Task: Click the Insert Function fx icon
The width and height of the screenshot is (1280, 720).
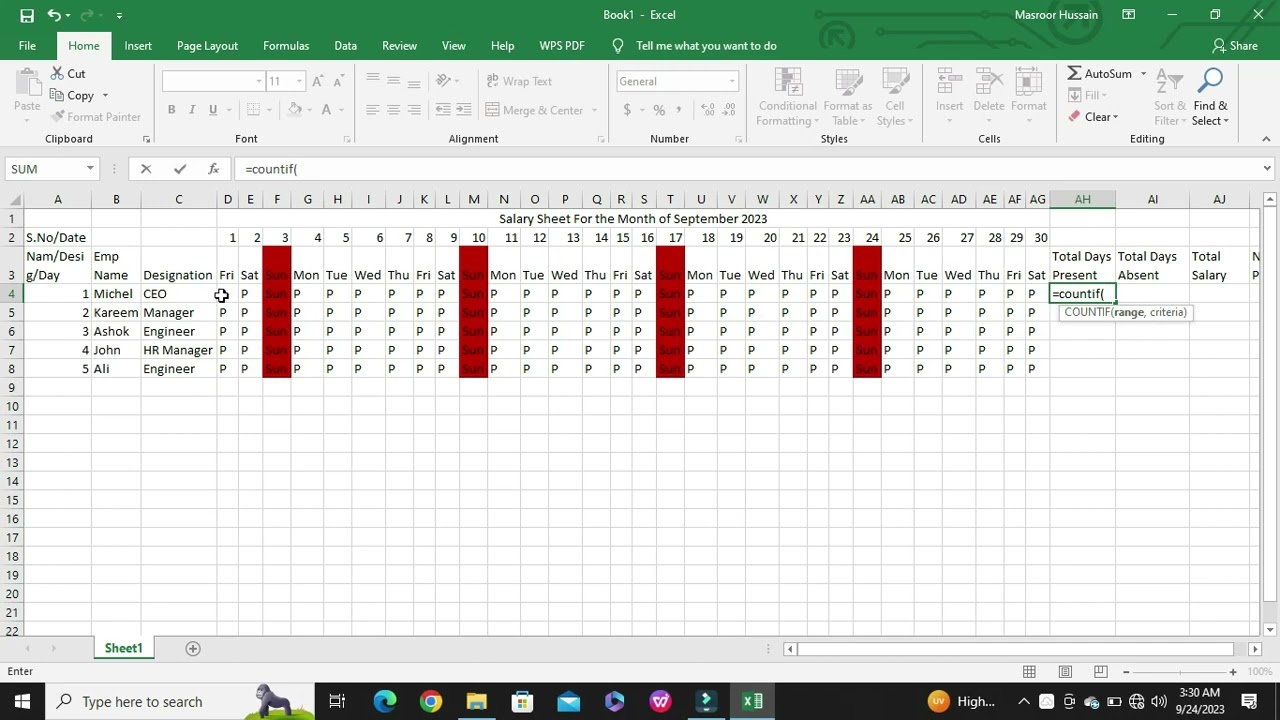Action: point(213,169)
